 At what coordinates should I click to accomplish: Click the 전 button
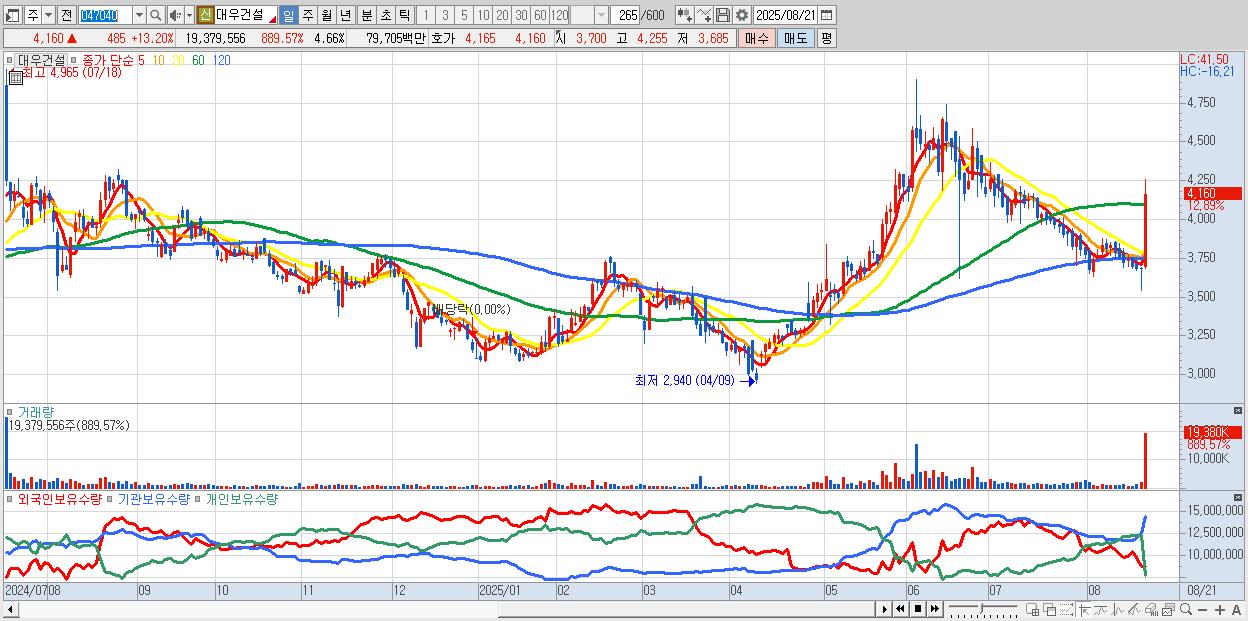click(x=66, y=15)
